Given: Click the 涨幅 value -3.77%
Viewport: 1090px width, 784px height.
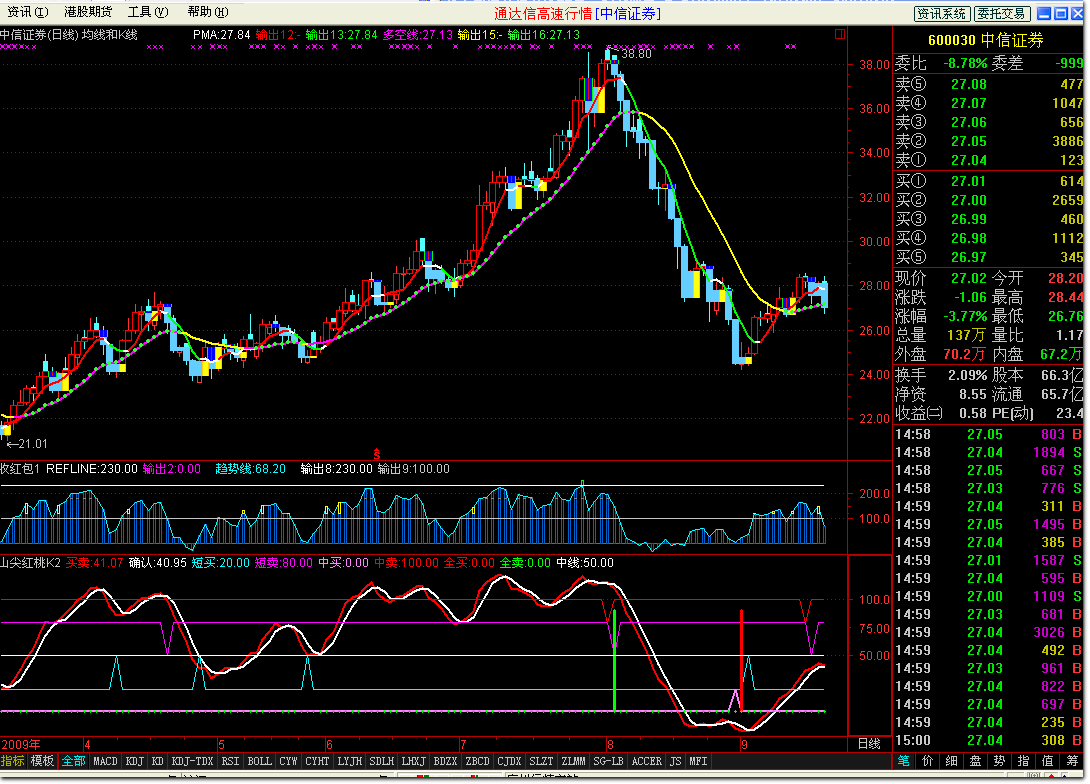Looking at the screenshot, I should click(x=965, y=316).
